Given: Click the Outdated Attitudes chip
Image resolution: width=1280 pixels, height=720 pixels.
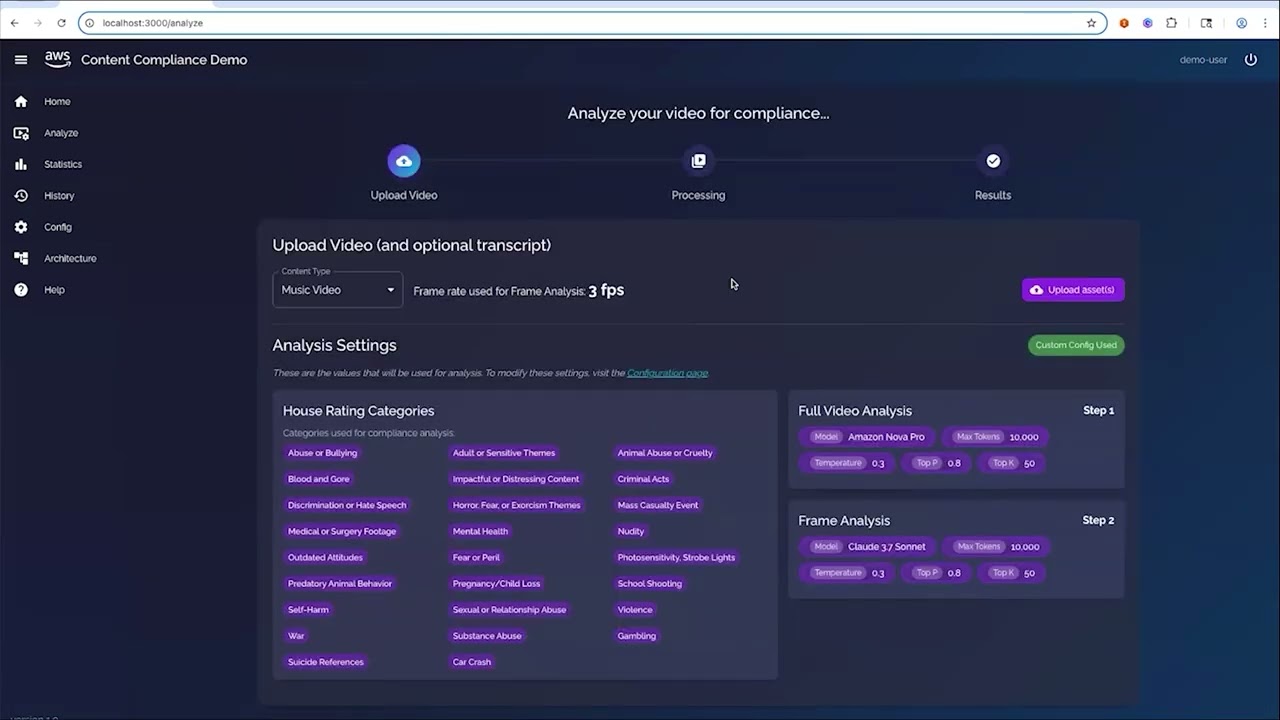Looking at the screenshot, I should [x=325, y=557].
